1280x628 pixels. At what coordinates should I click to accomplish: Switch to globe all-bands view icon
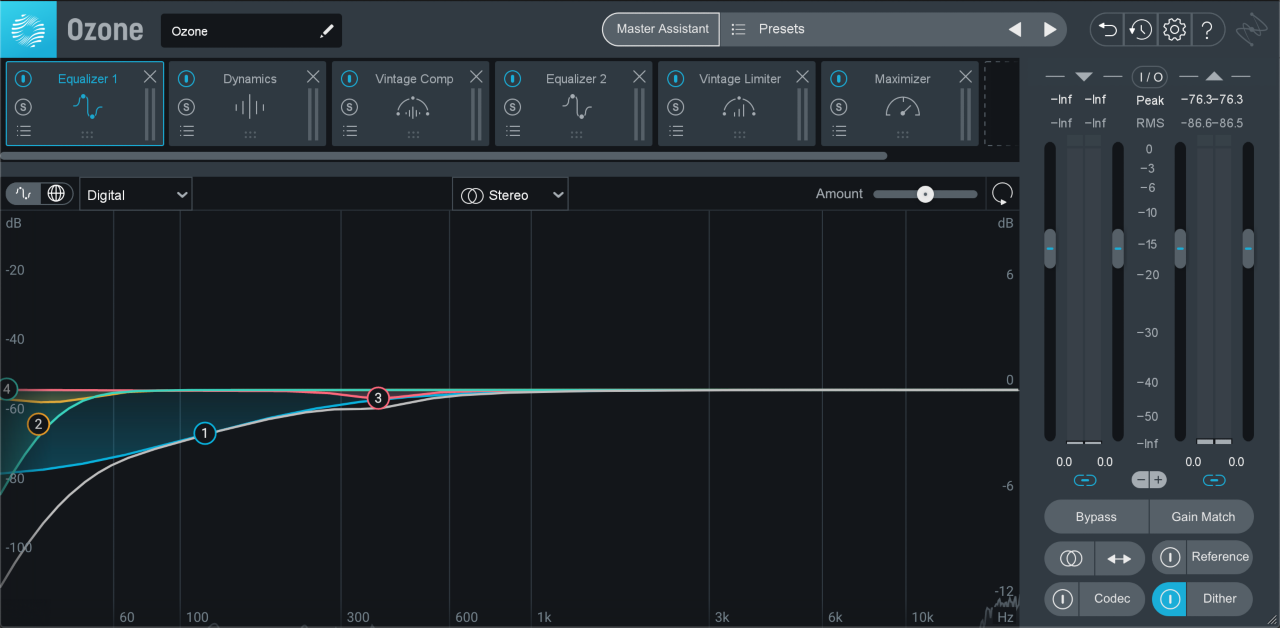[56, 194]
